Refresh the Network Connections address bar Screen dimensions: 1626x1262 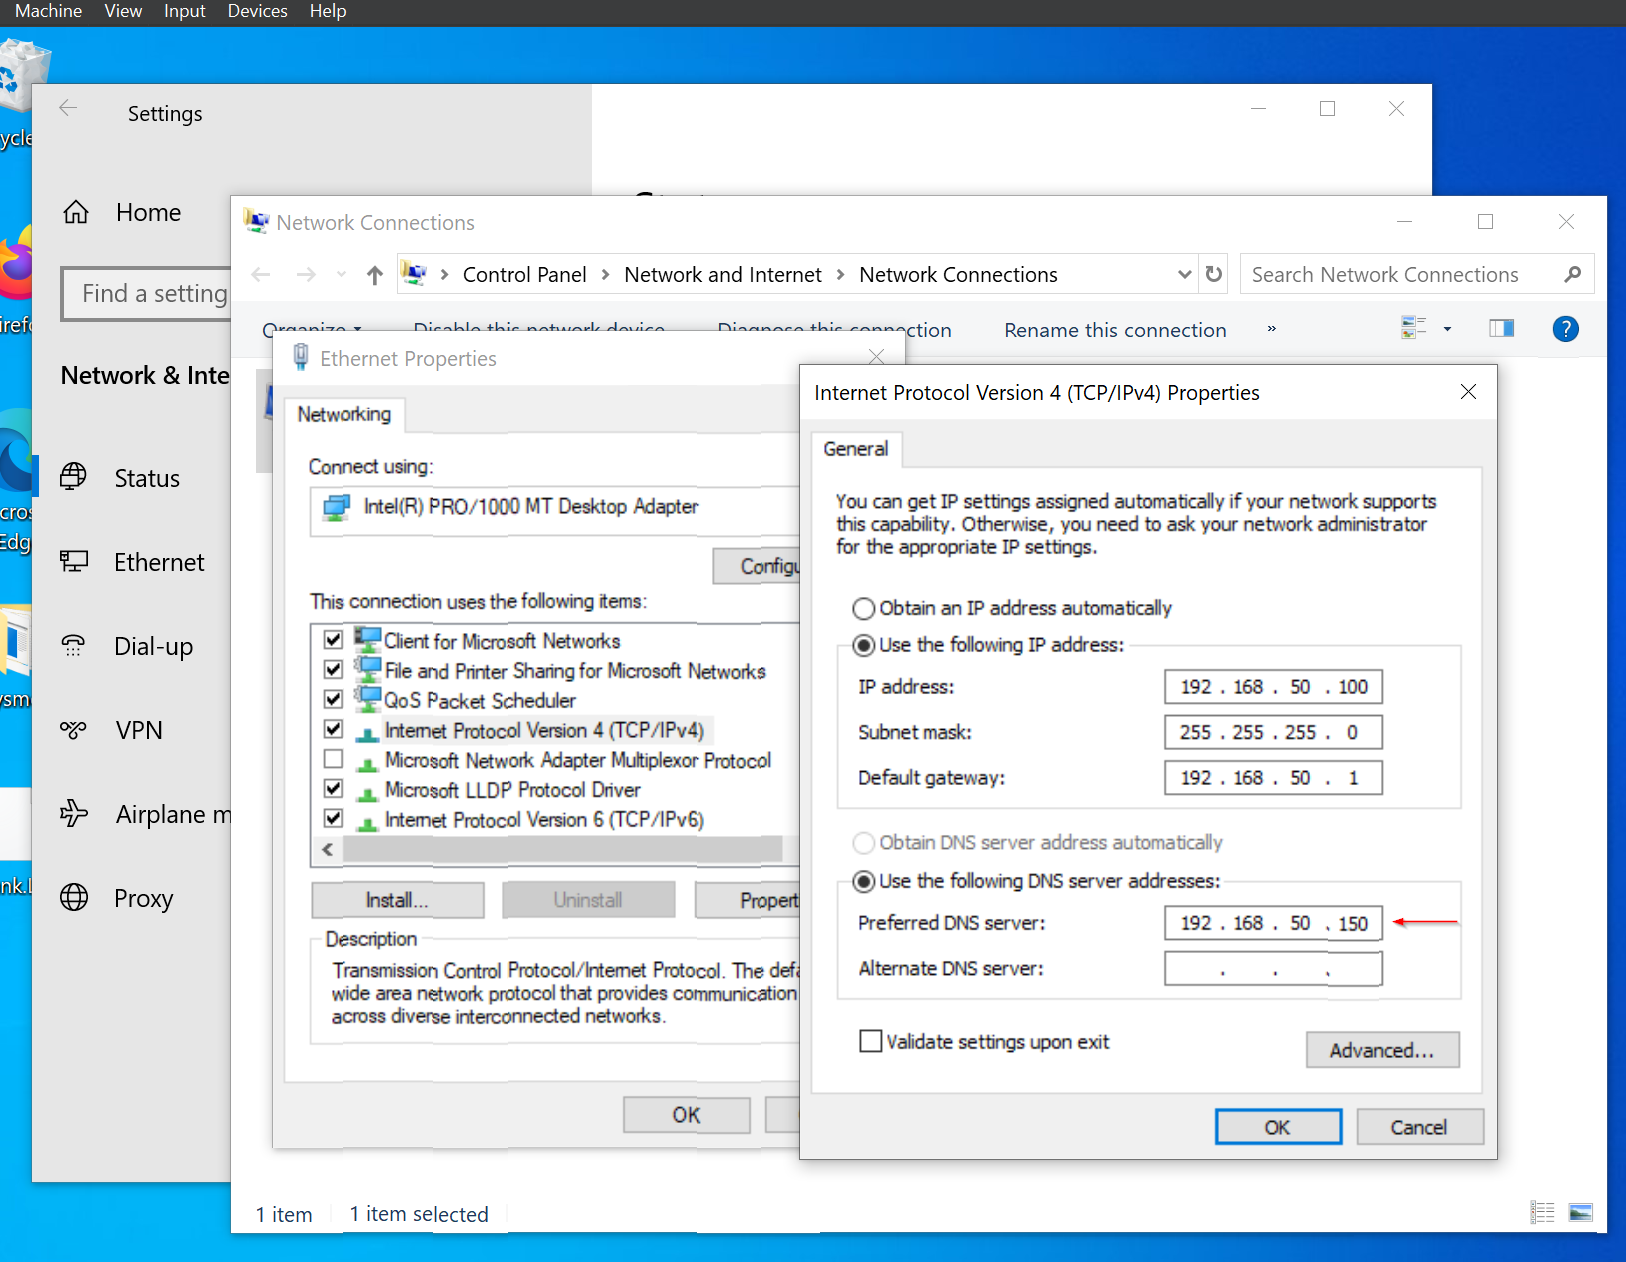pyautogui.click(x=1214, y=274)
